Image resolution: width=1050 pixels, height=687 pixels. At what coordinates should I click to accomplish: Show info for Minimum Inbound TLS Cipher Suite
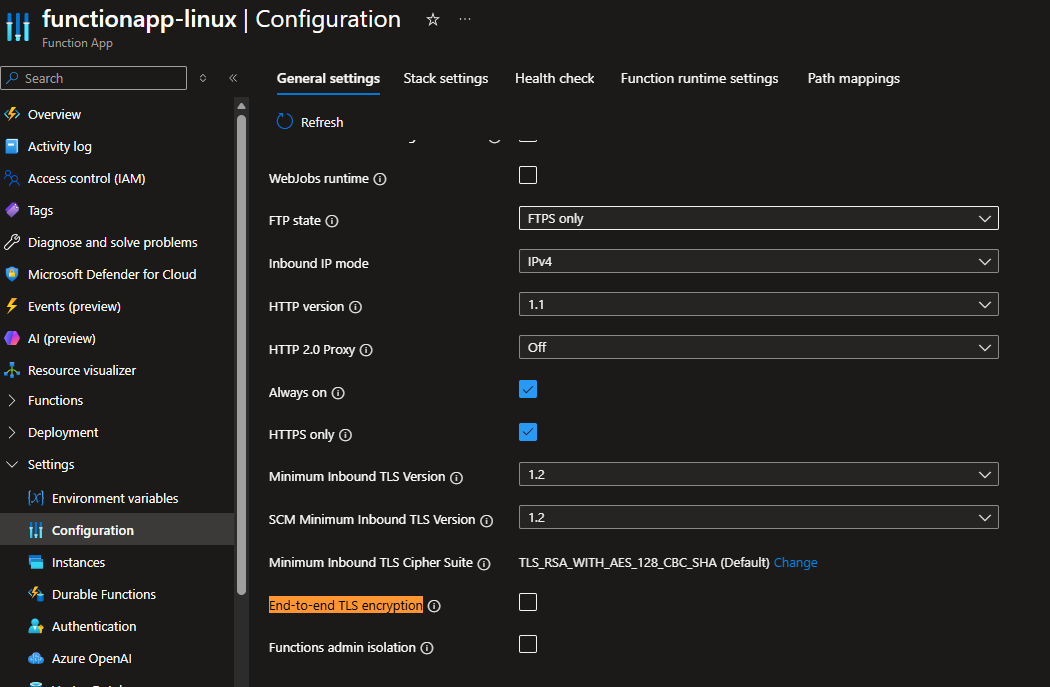[483, 564]
